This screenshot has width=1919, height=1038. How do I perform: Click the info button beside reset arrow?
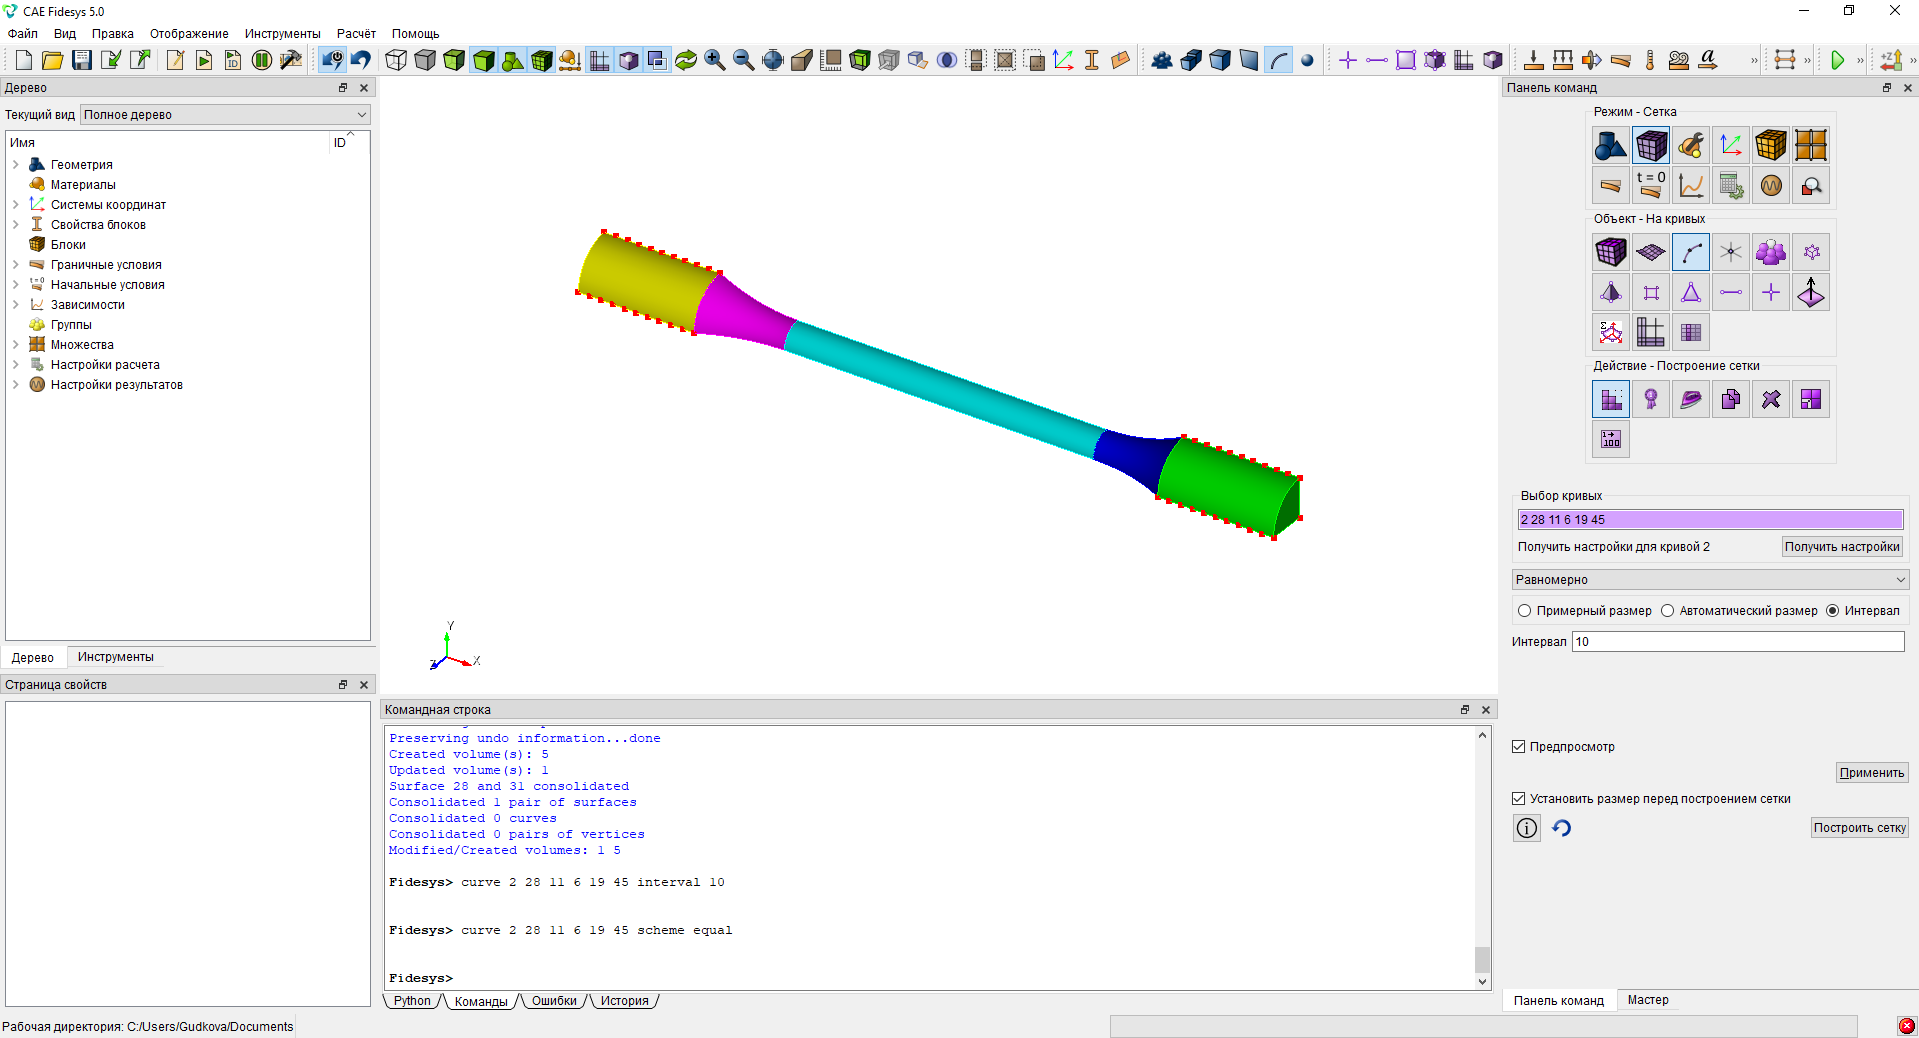(x=1527, y=828)
